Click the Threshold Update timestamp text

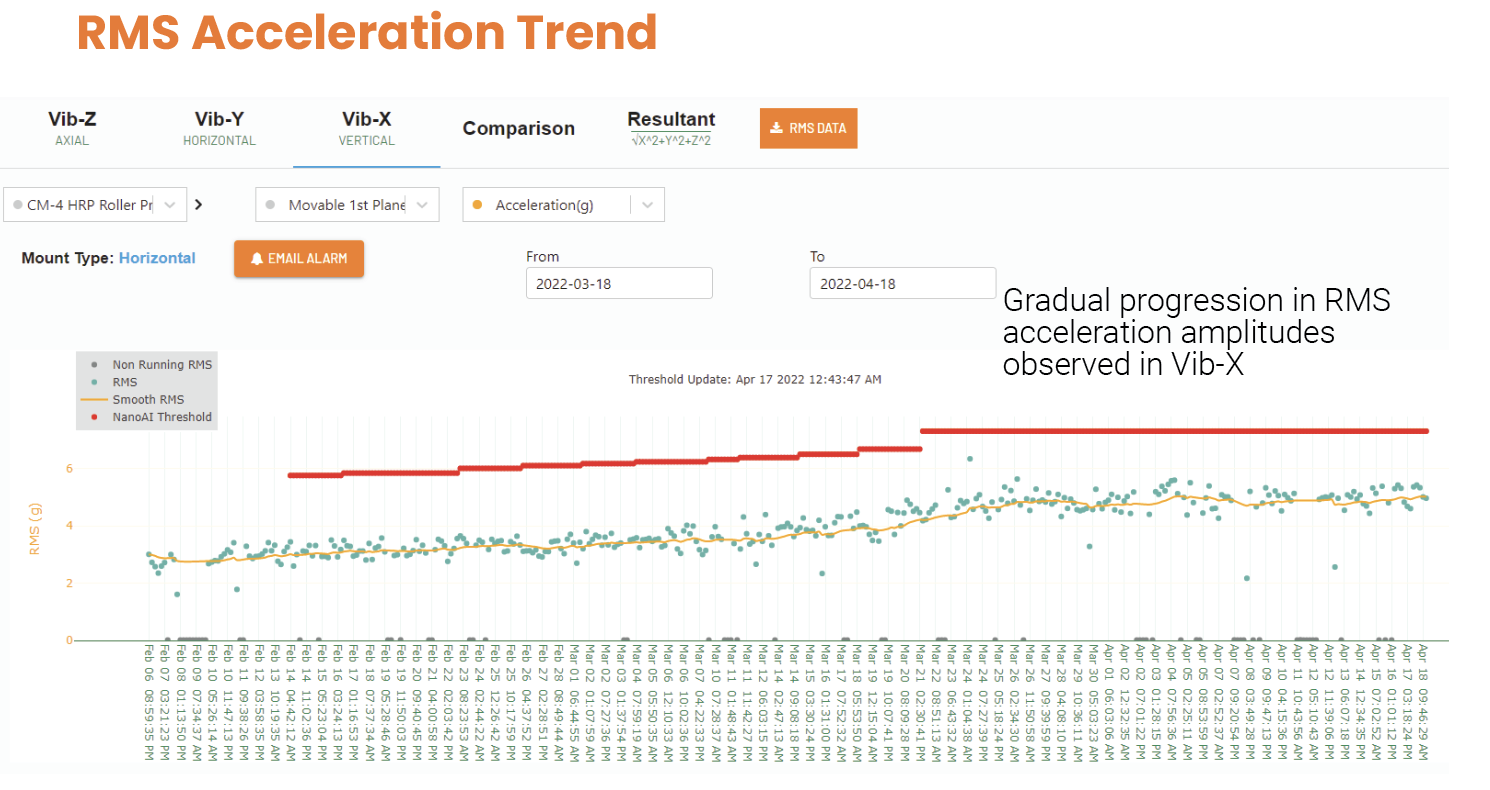click(x=754, y=379)
